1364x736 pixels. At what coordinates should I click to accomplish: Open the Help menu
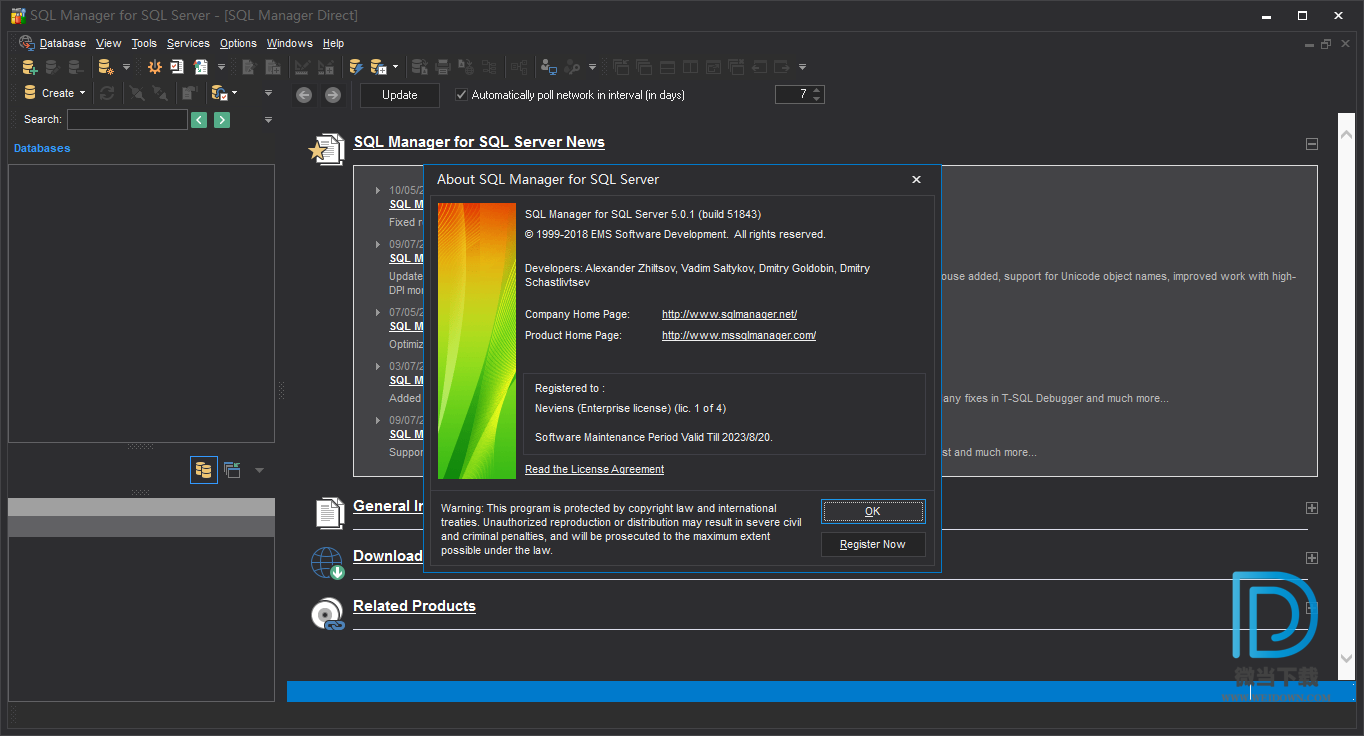333,43
